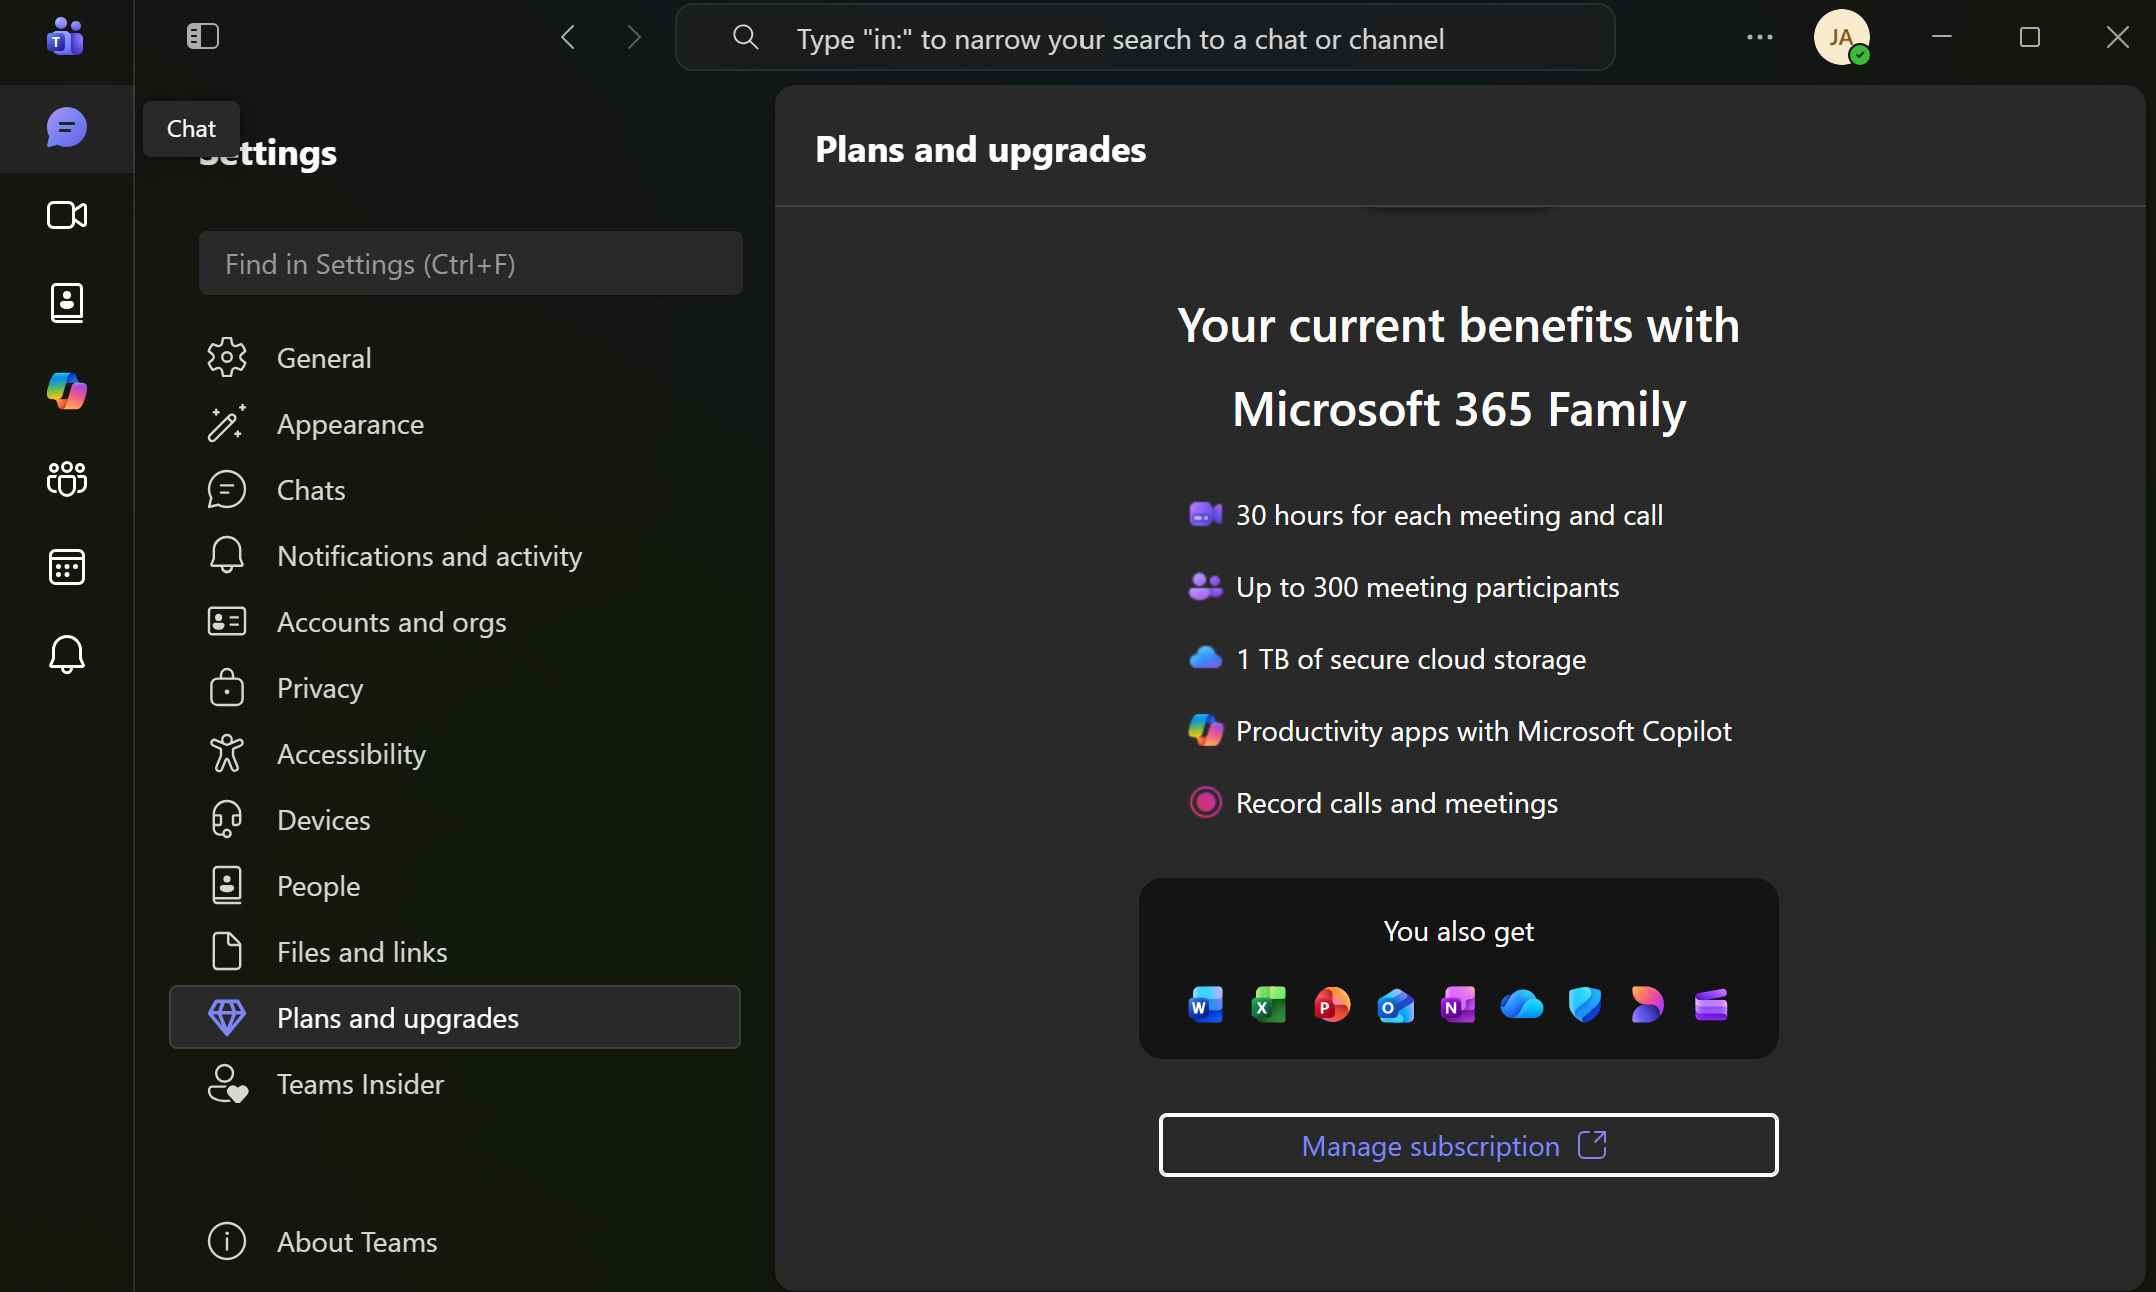This screenshot has height=1292, width=2156.
Task: Click the search magnifier icon
Action: coord(745,38)
